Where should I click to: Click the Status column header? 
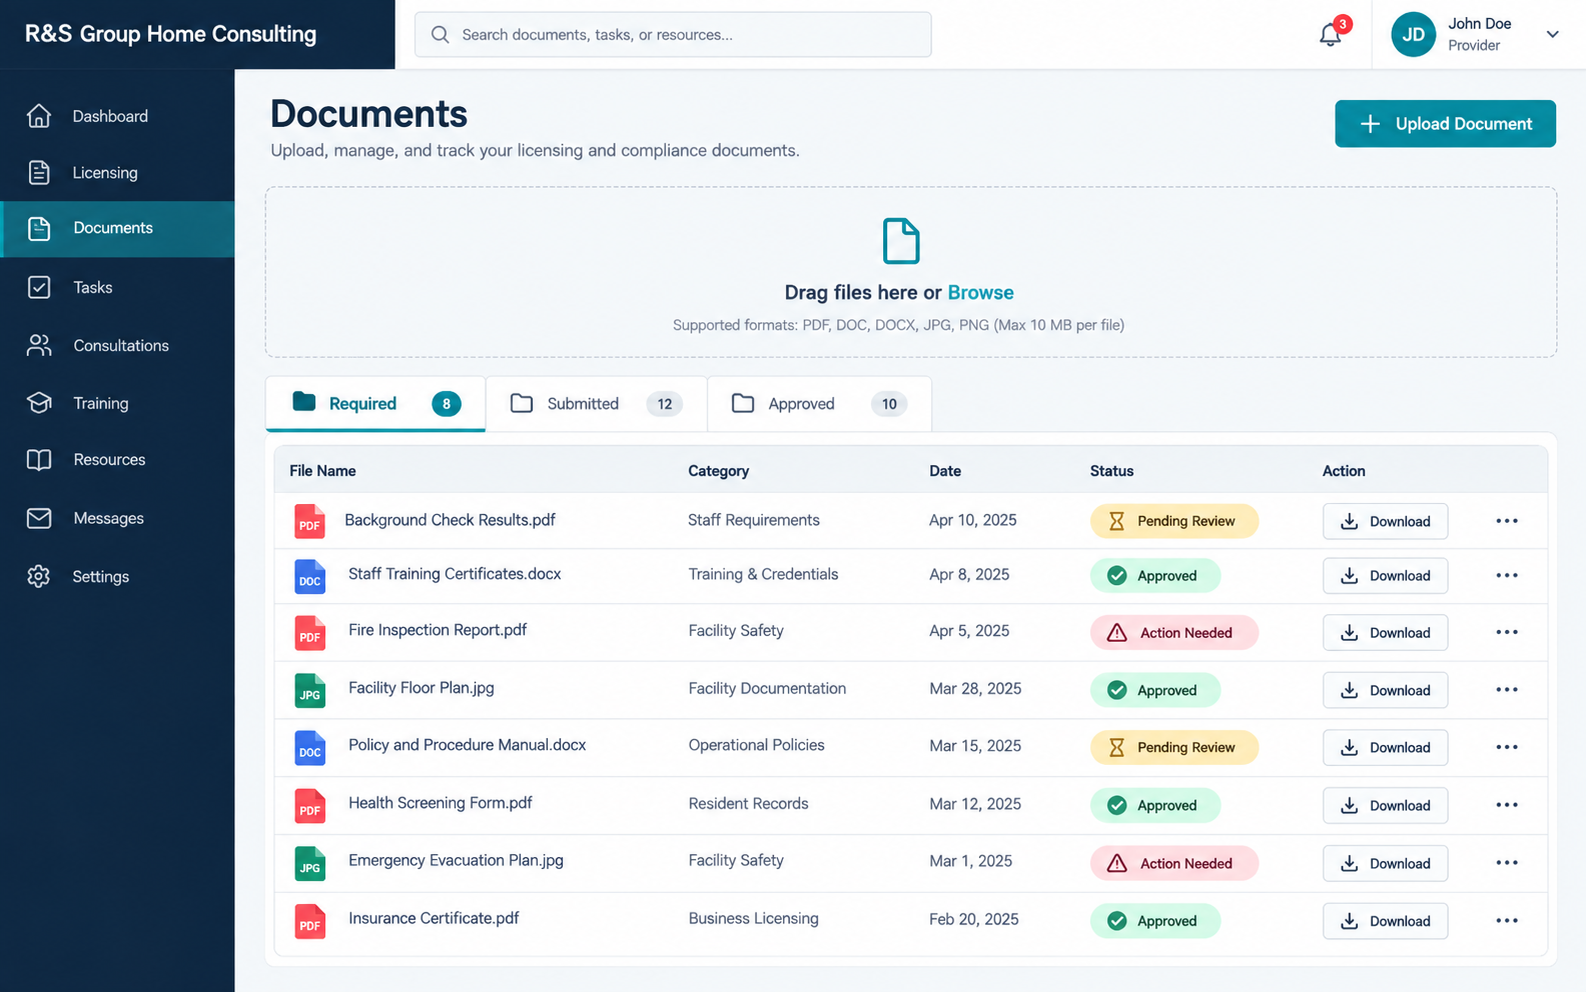coord(1112,471)
